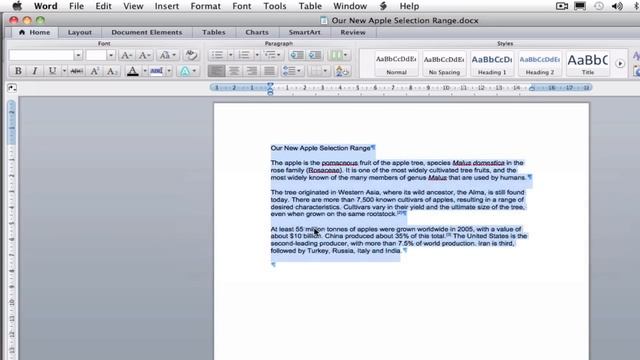The image size is (640, 360).
Task: Toggle Subscript button
Action: coord(111,71)
